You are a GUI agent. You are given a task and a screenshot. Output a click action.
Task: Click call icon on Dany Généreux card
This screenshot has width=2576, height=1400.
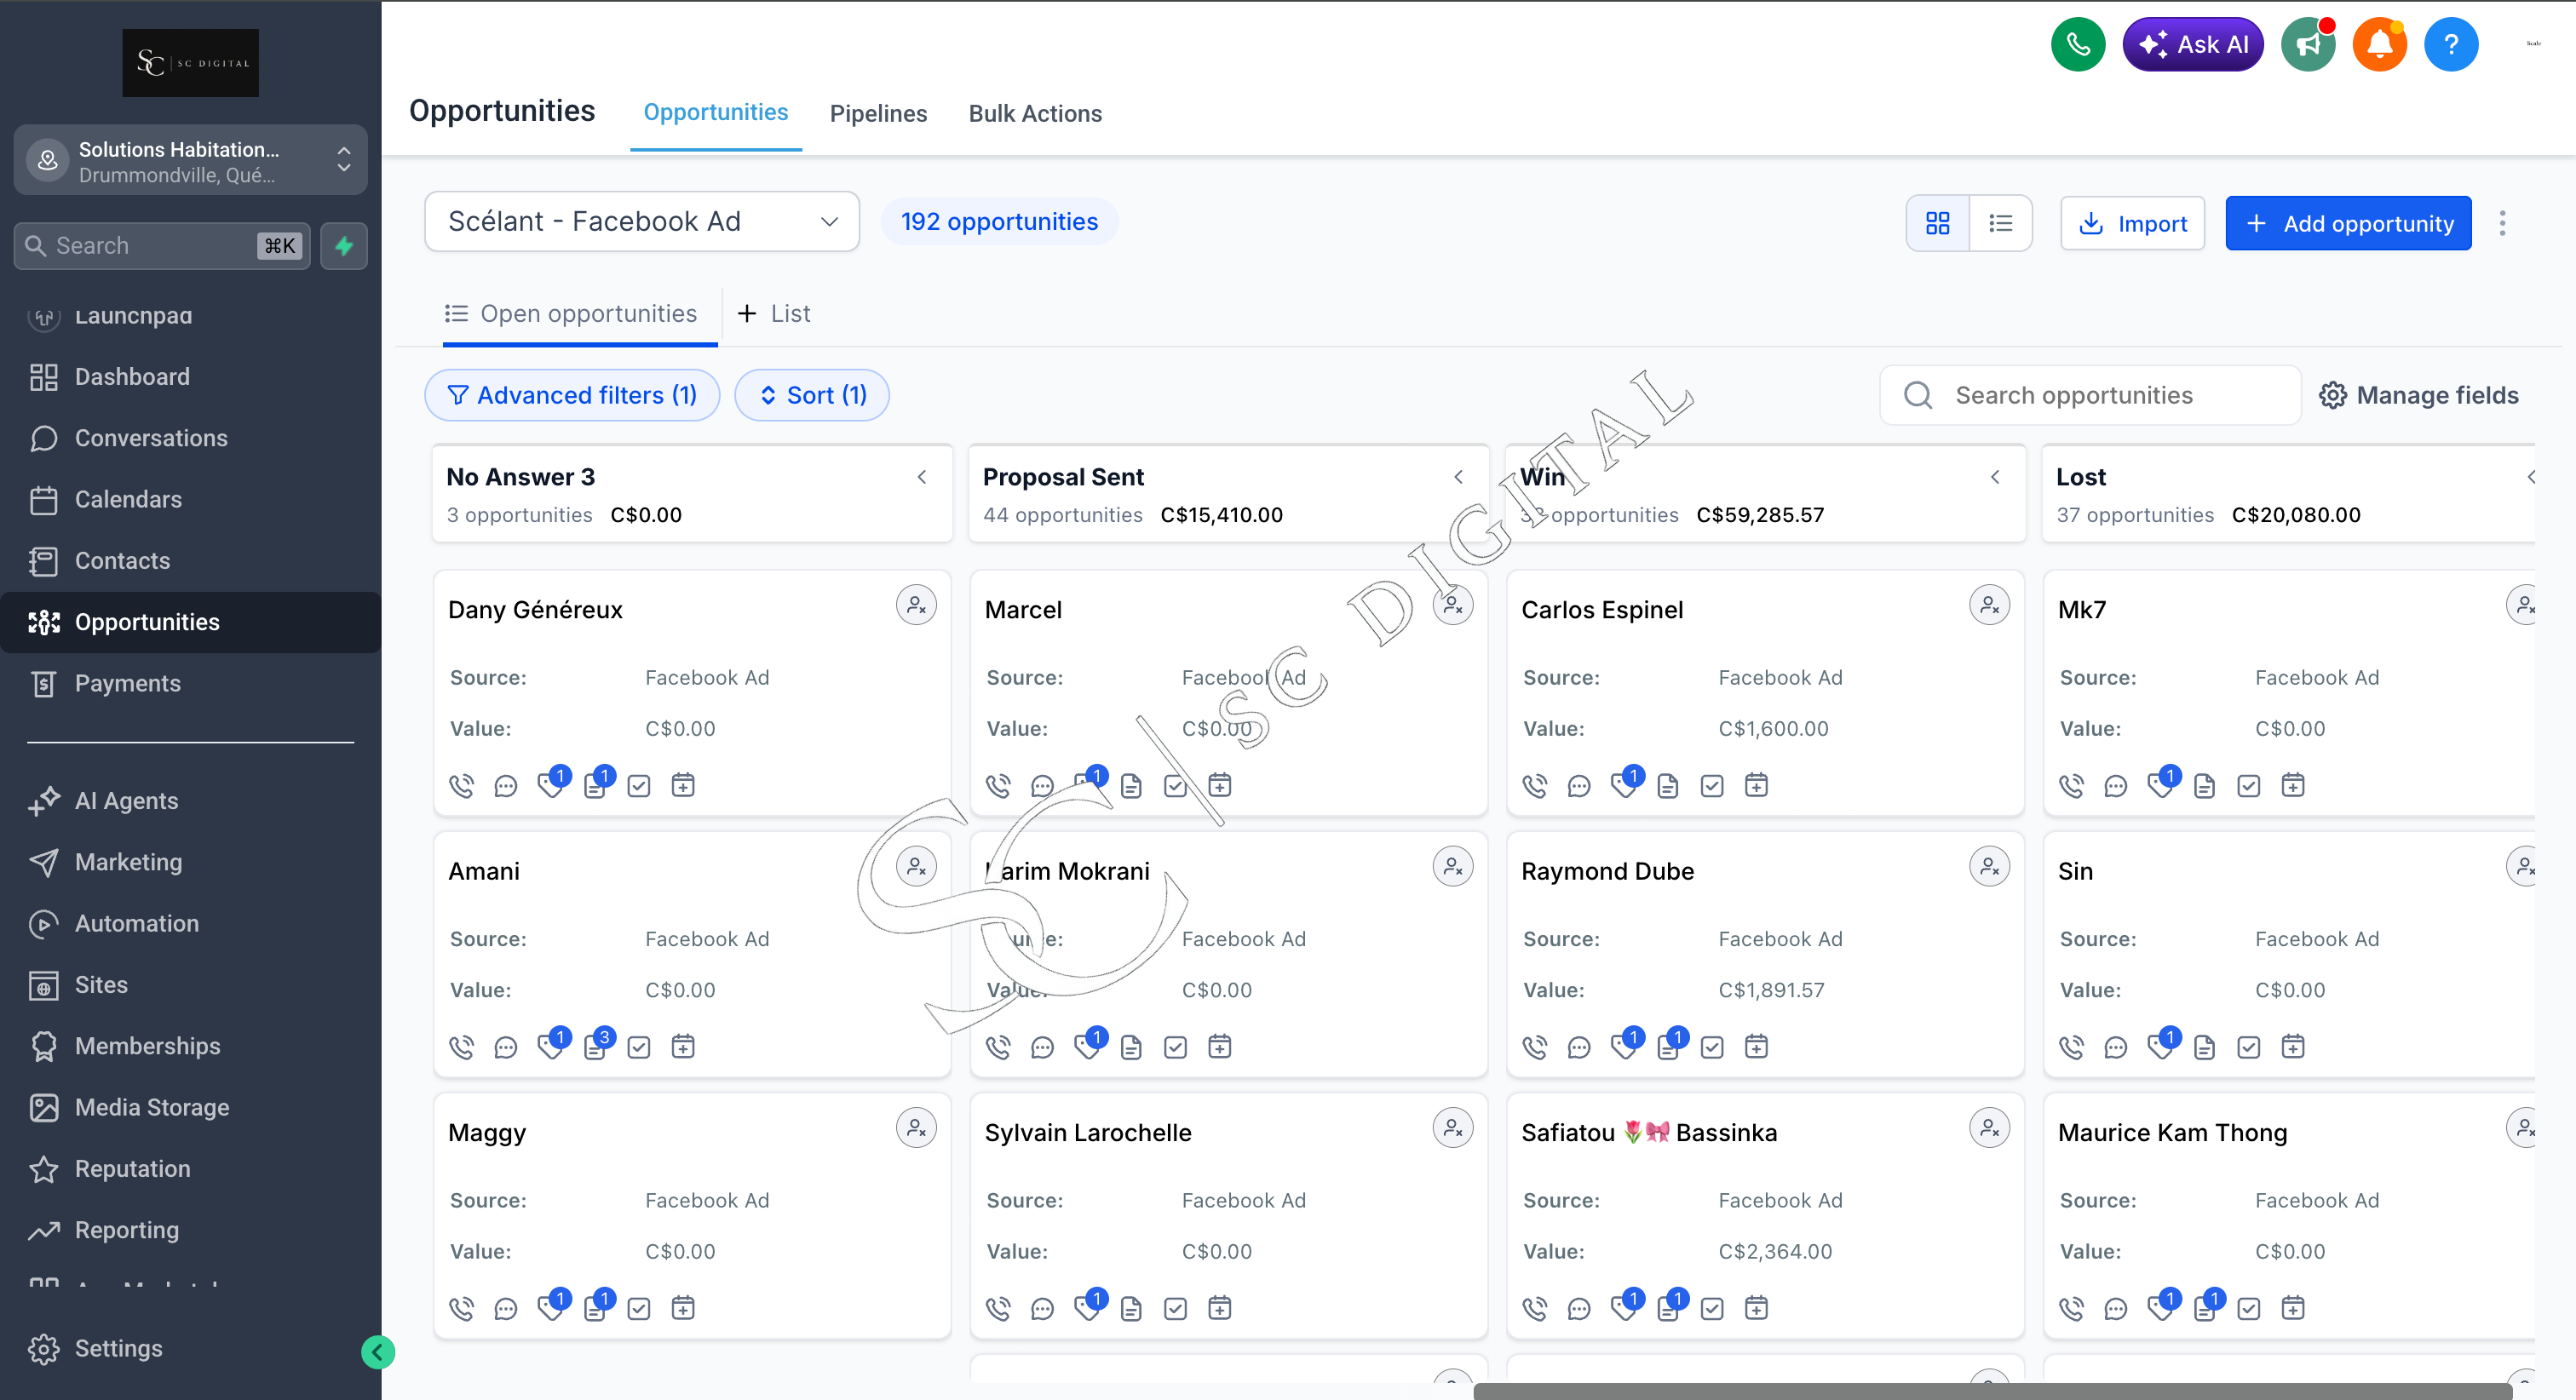click(461, 786)
